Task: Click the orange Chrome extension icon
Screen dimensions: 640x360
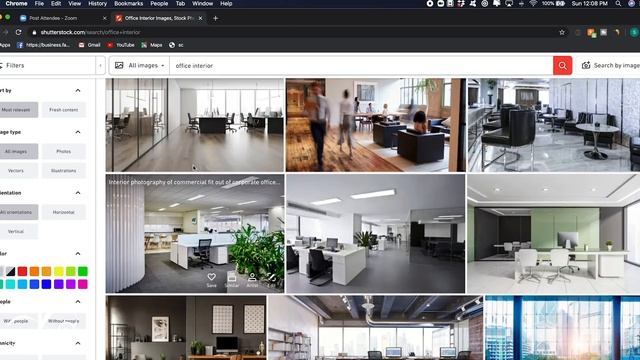Action: (x=591, y=33)
